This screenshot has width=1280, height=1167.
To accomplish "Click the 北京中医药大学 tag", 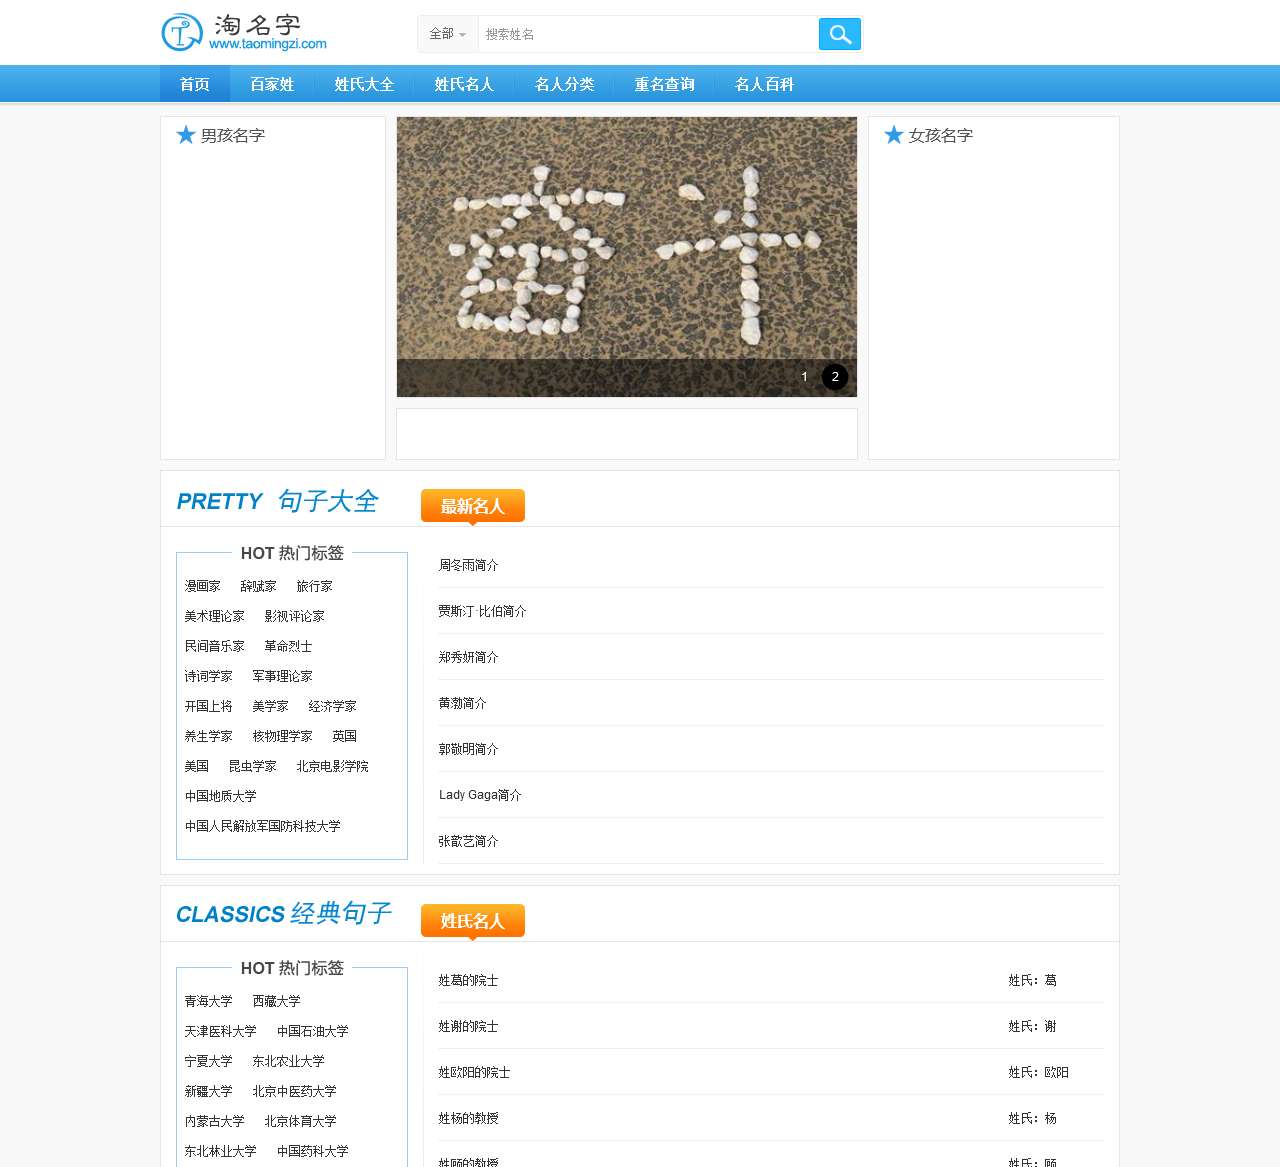I will [x=295, y=1091].
